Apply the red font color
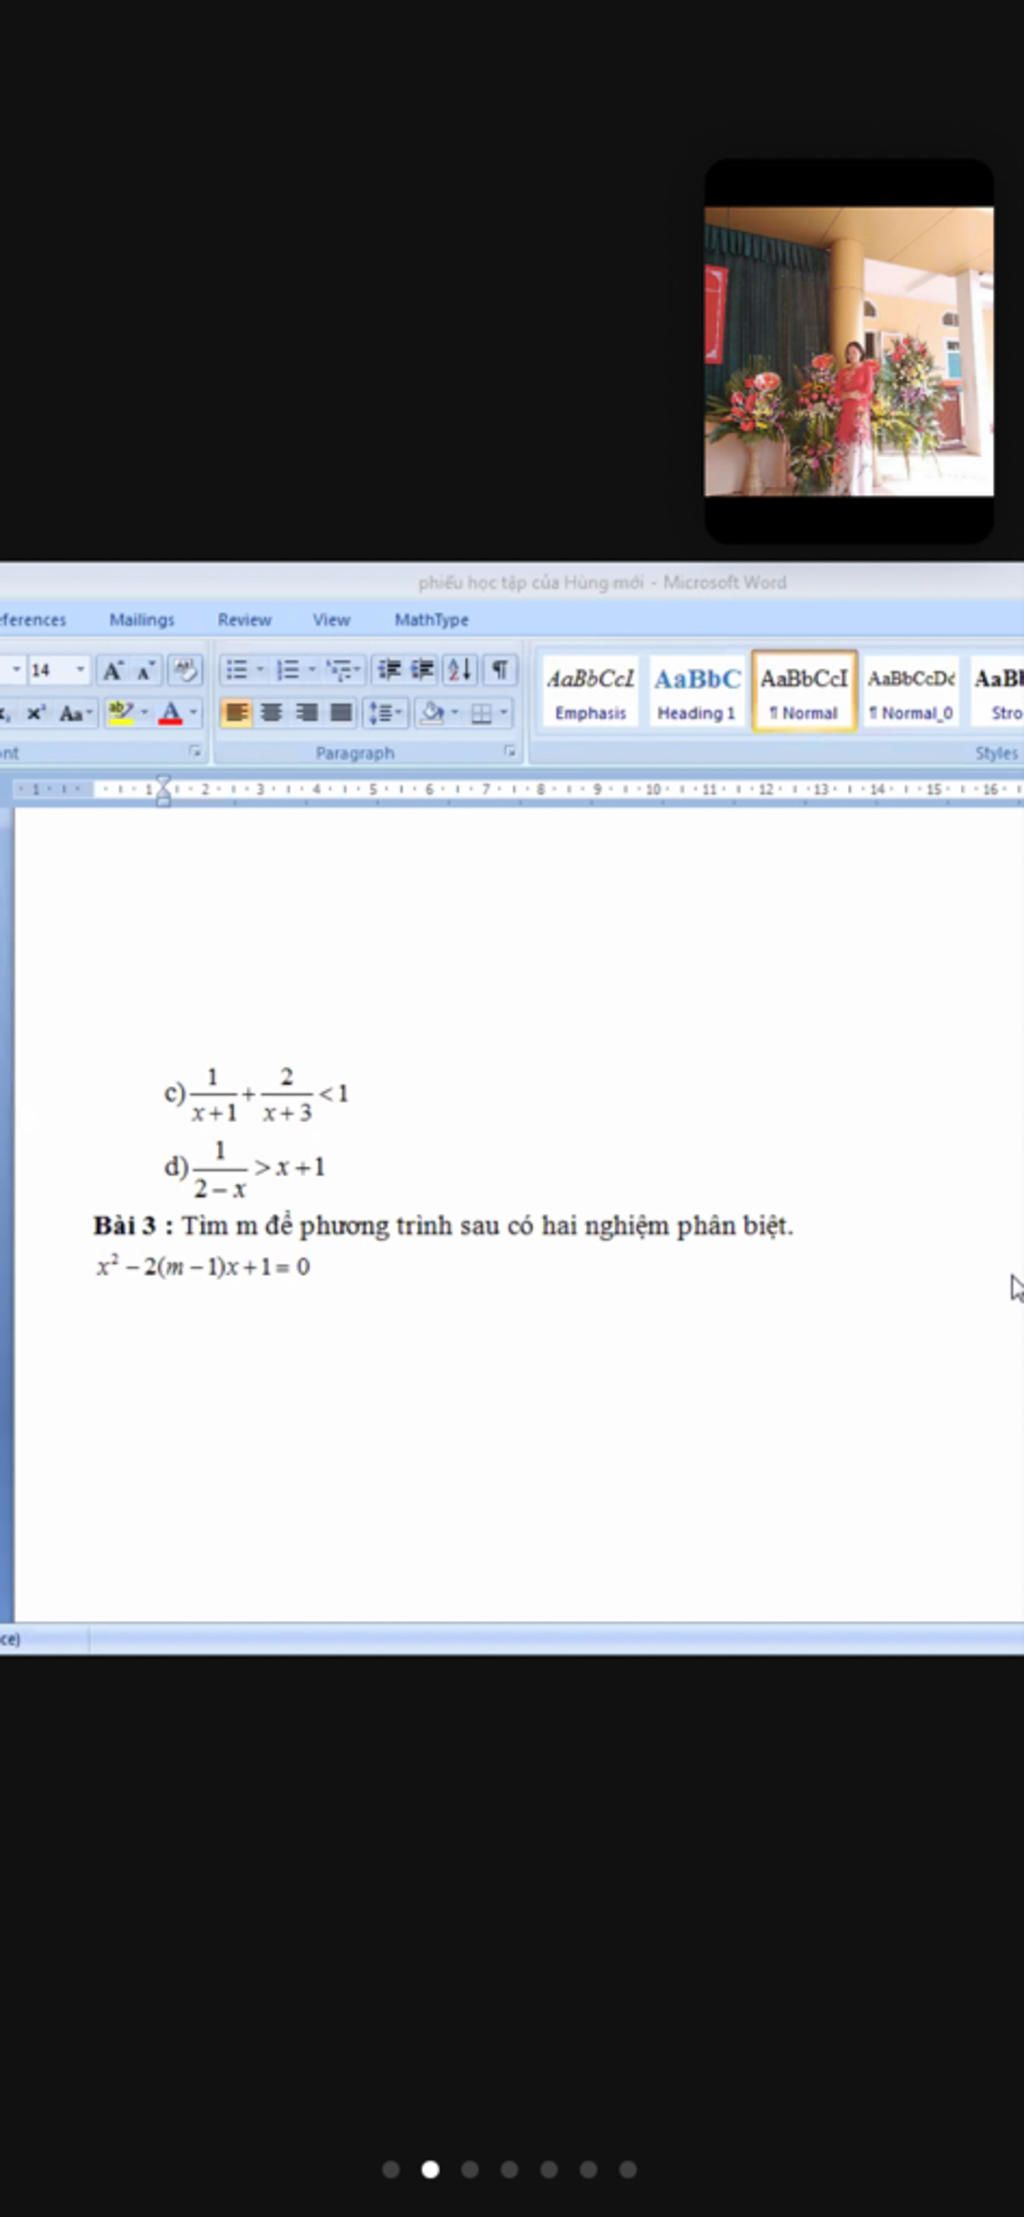This screenshot has width=1024, height=2217. tap(171, 714)
